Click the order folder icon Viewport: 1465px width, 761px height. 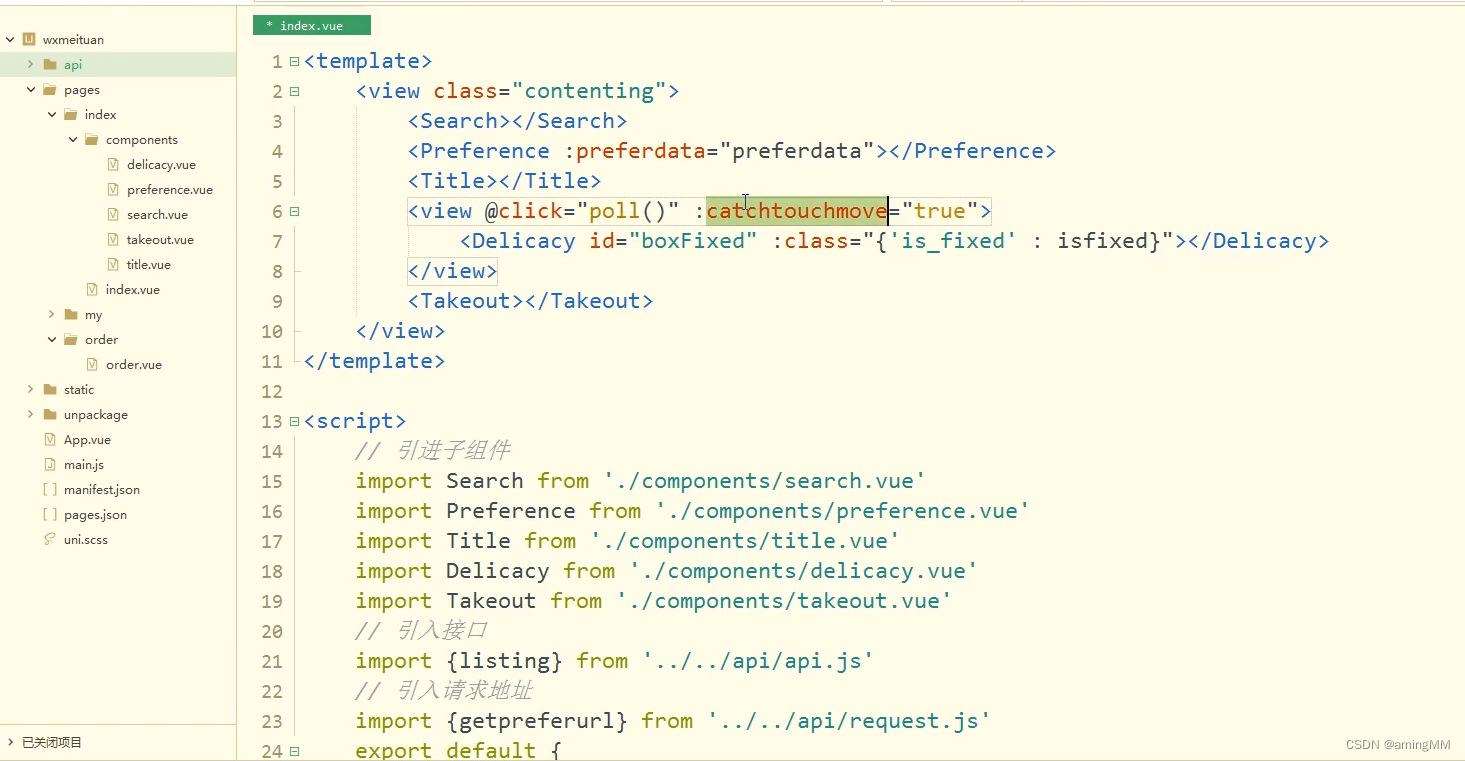tap(71, 340)
